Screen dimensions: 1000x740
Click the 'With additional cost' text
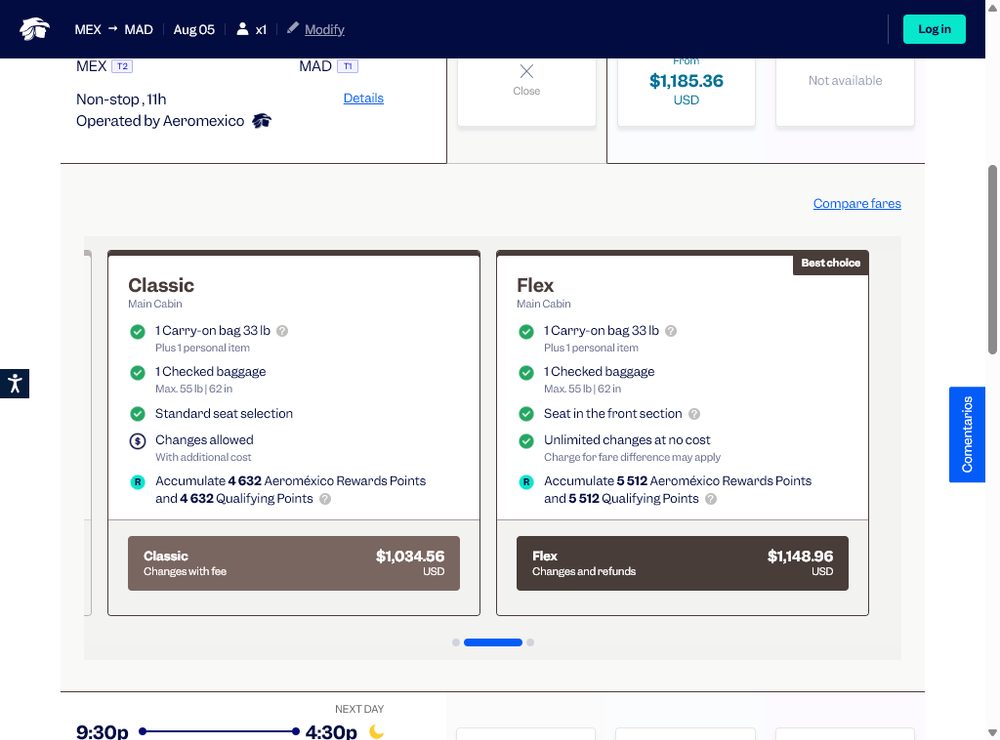(x=203, y=457)
